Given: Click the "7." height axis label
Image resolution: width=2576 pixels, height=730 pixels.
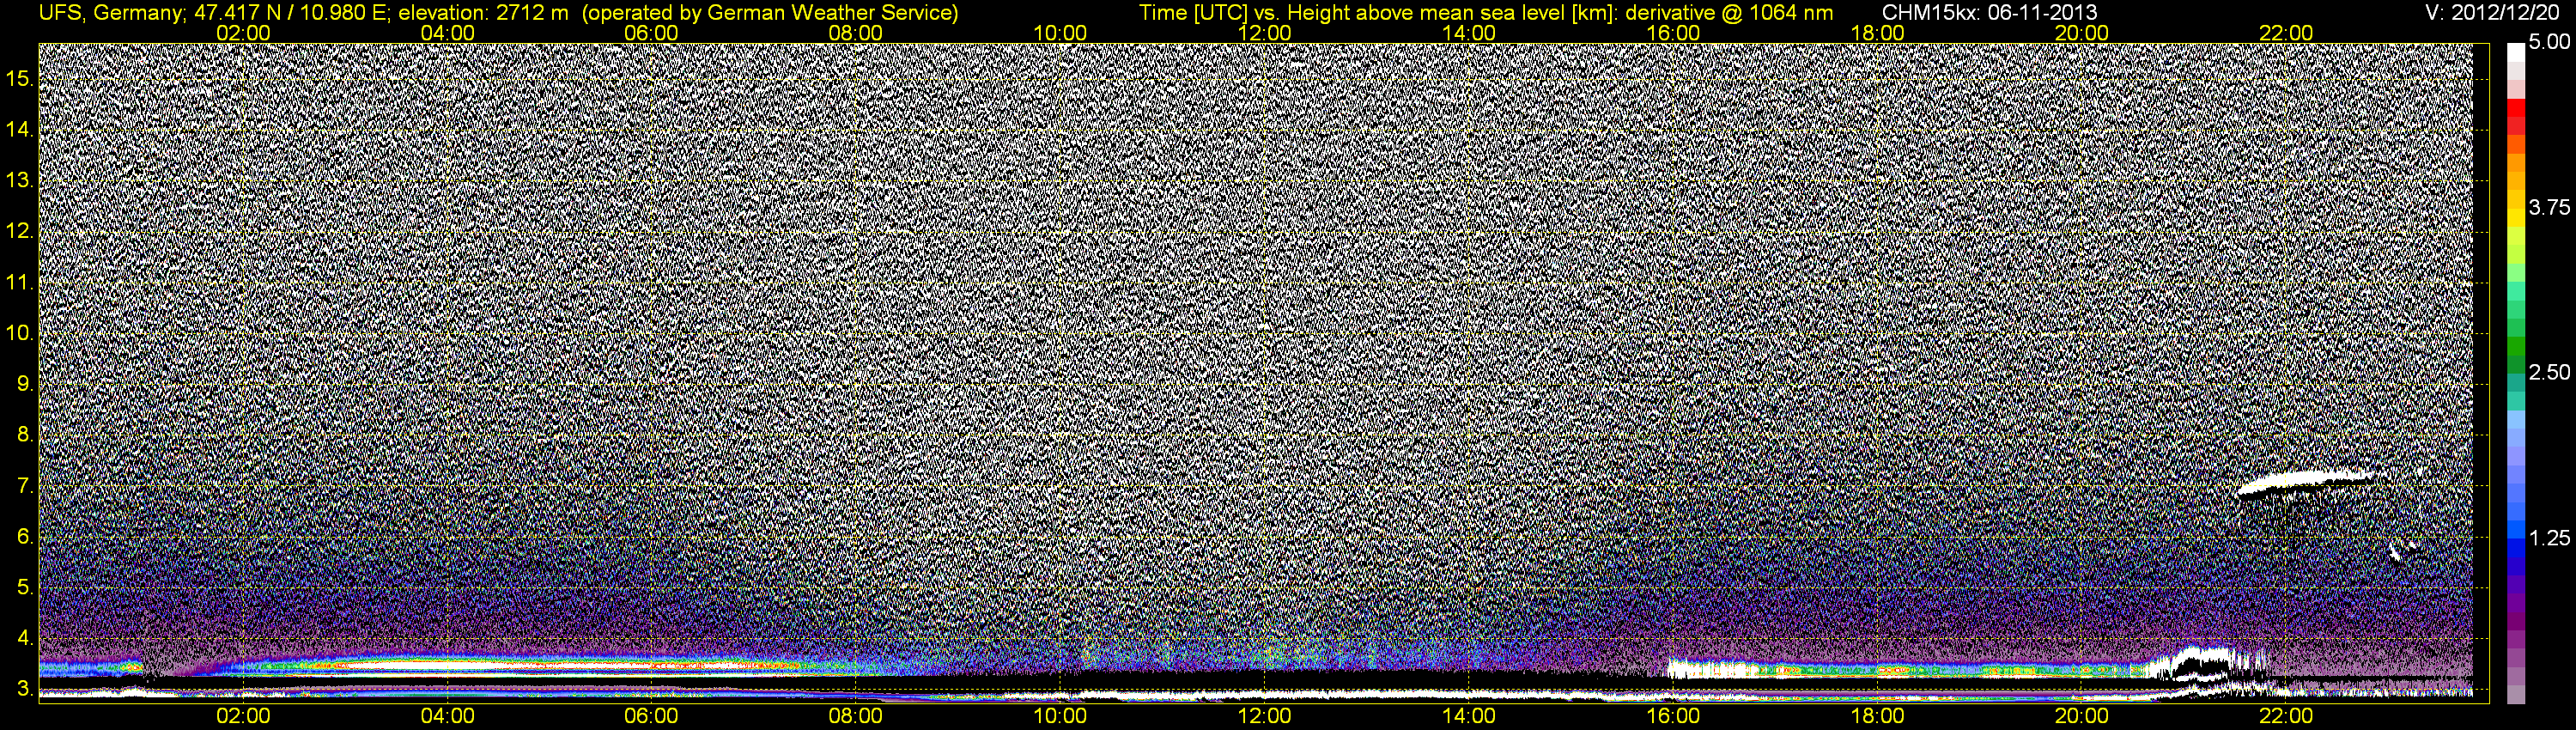Looking at the screenshot, I should point(25,487).
